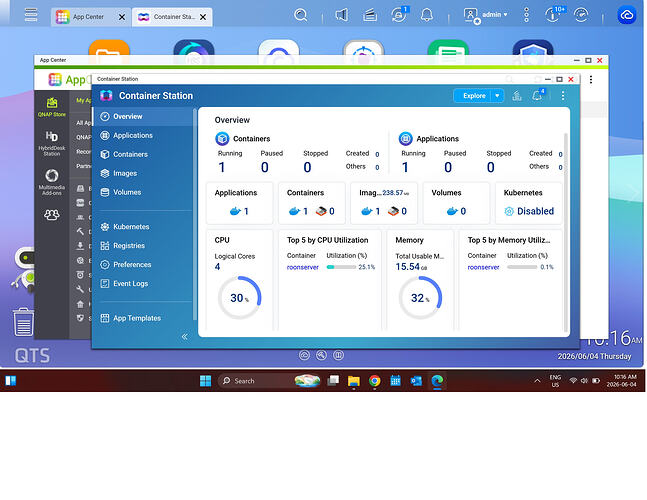647x500 pixels.
Task: Click the QNAP Store sidebar icon
Action: point(52,107)
